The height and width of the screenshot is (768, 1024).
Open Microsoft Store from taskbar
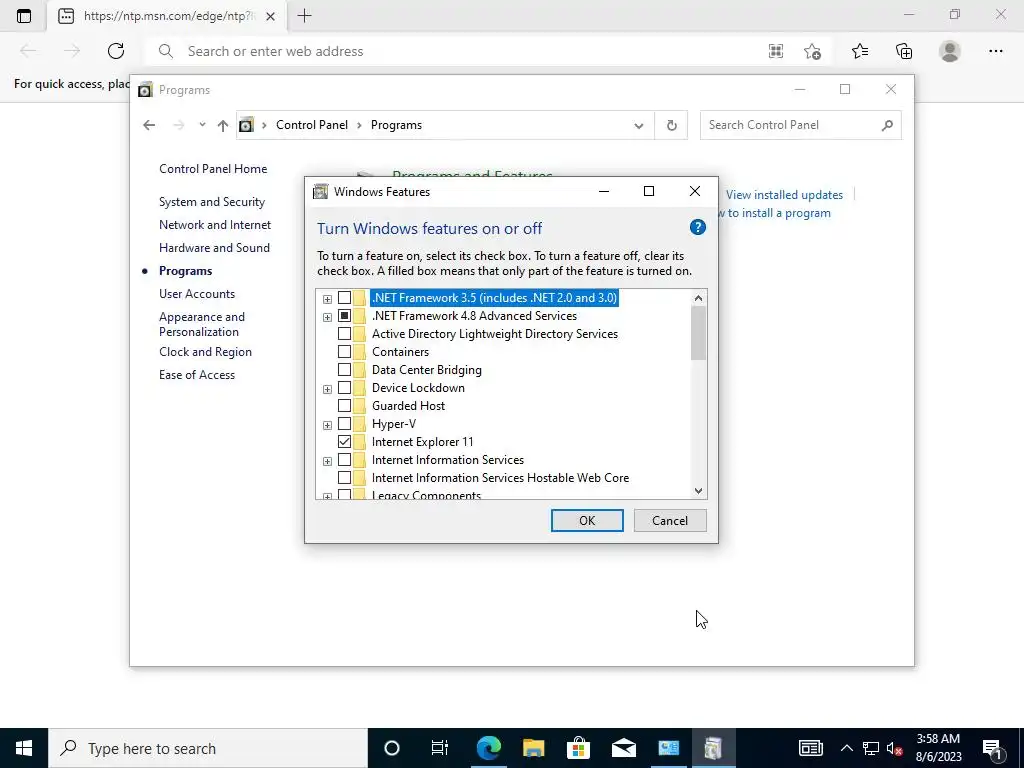(578, 748)
